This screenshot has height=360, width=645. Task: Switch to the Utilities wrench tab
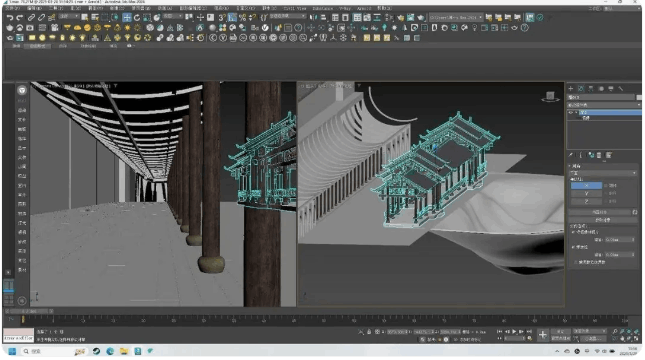pyautogui.click(x=621, y=88)
